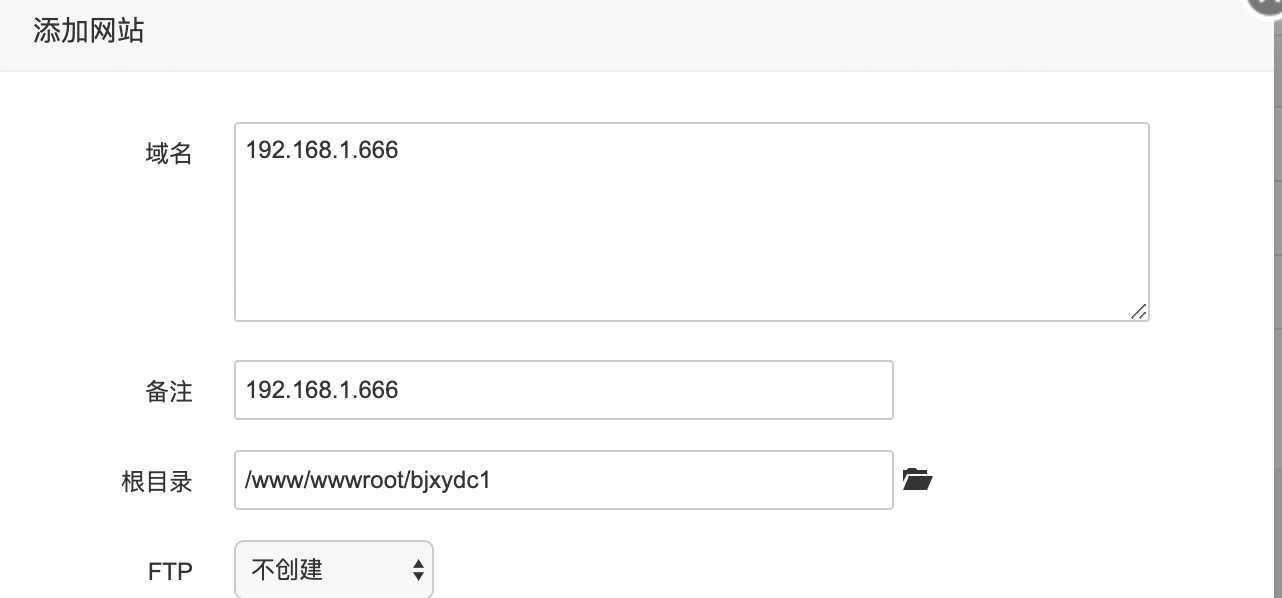
Task: Click the 不创建 text in FTP selector
Action: [288, 570]
